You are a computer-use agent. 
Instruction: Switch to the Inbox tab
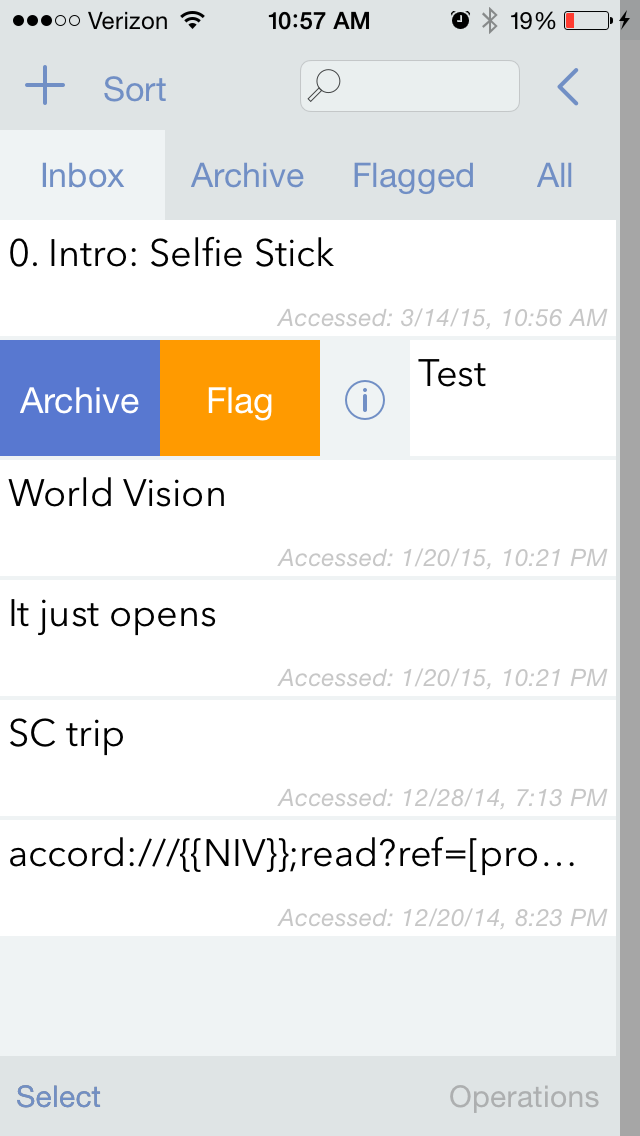pyautogui.click(x=82, y=176)
